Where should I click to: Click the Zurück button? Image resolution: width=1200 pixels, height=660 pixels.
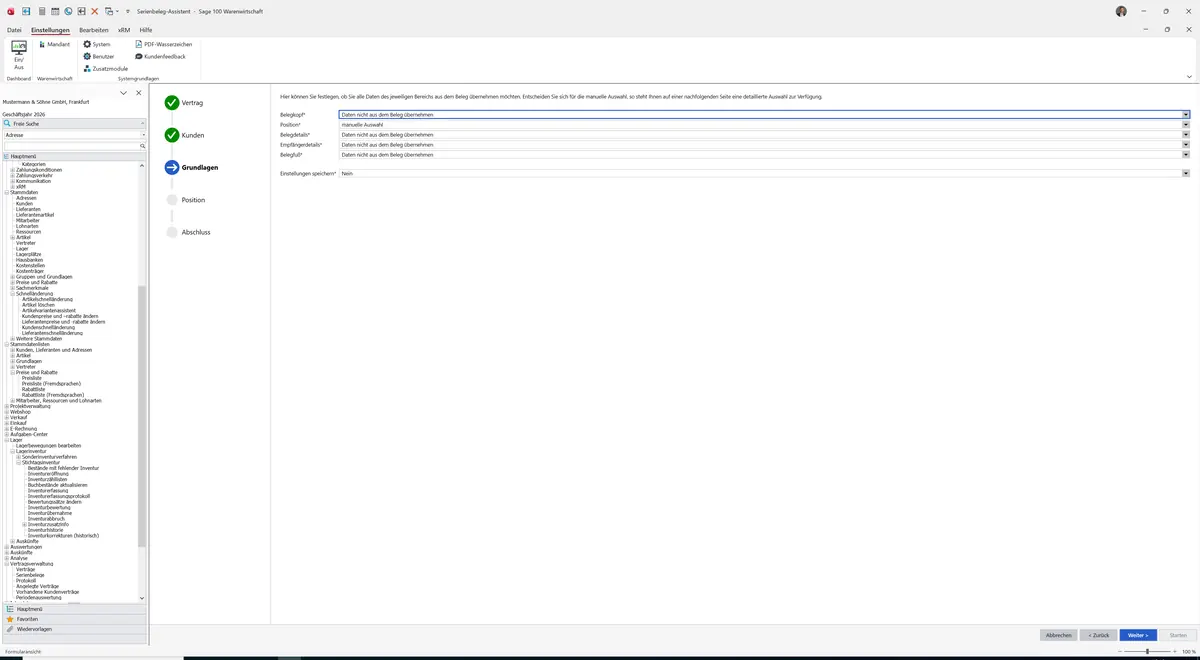pyautogui.click(x=1098, y=635)
